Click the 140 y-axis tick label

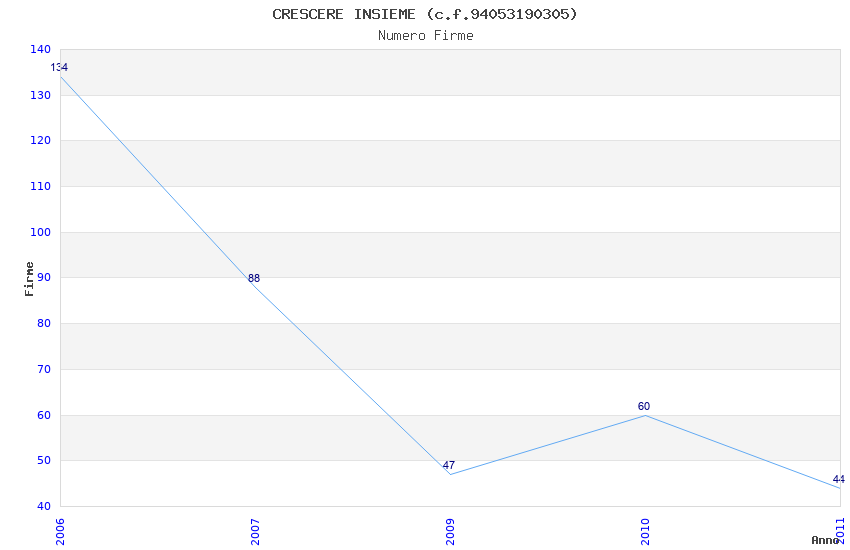pos(40,49)
